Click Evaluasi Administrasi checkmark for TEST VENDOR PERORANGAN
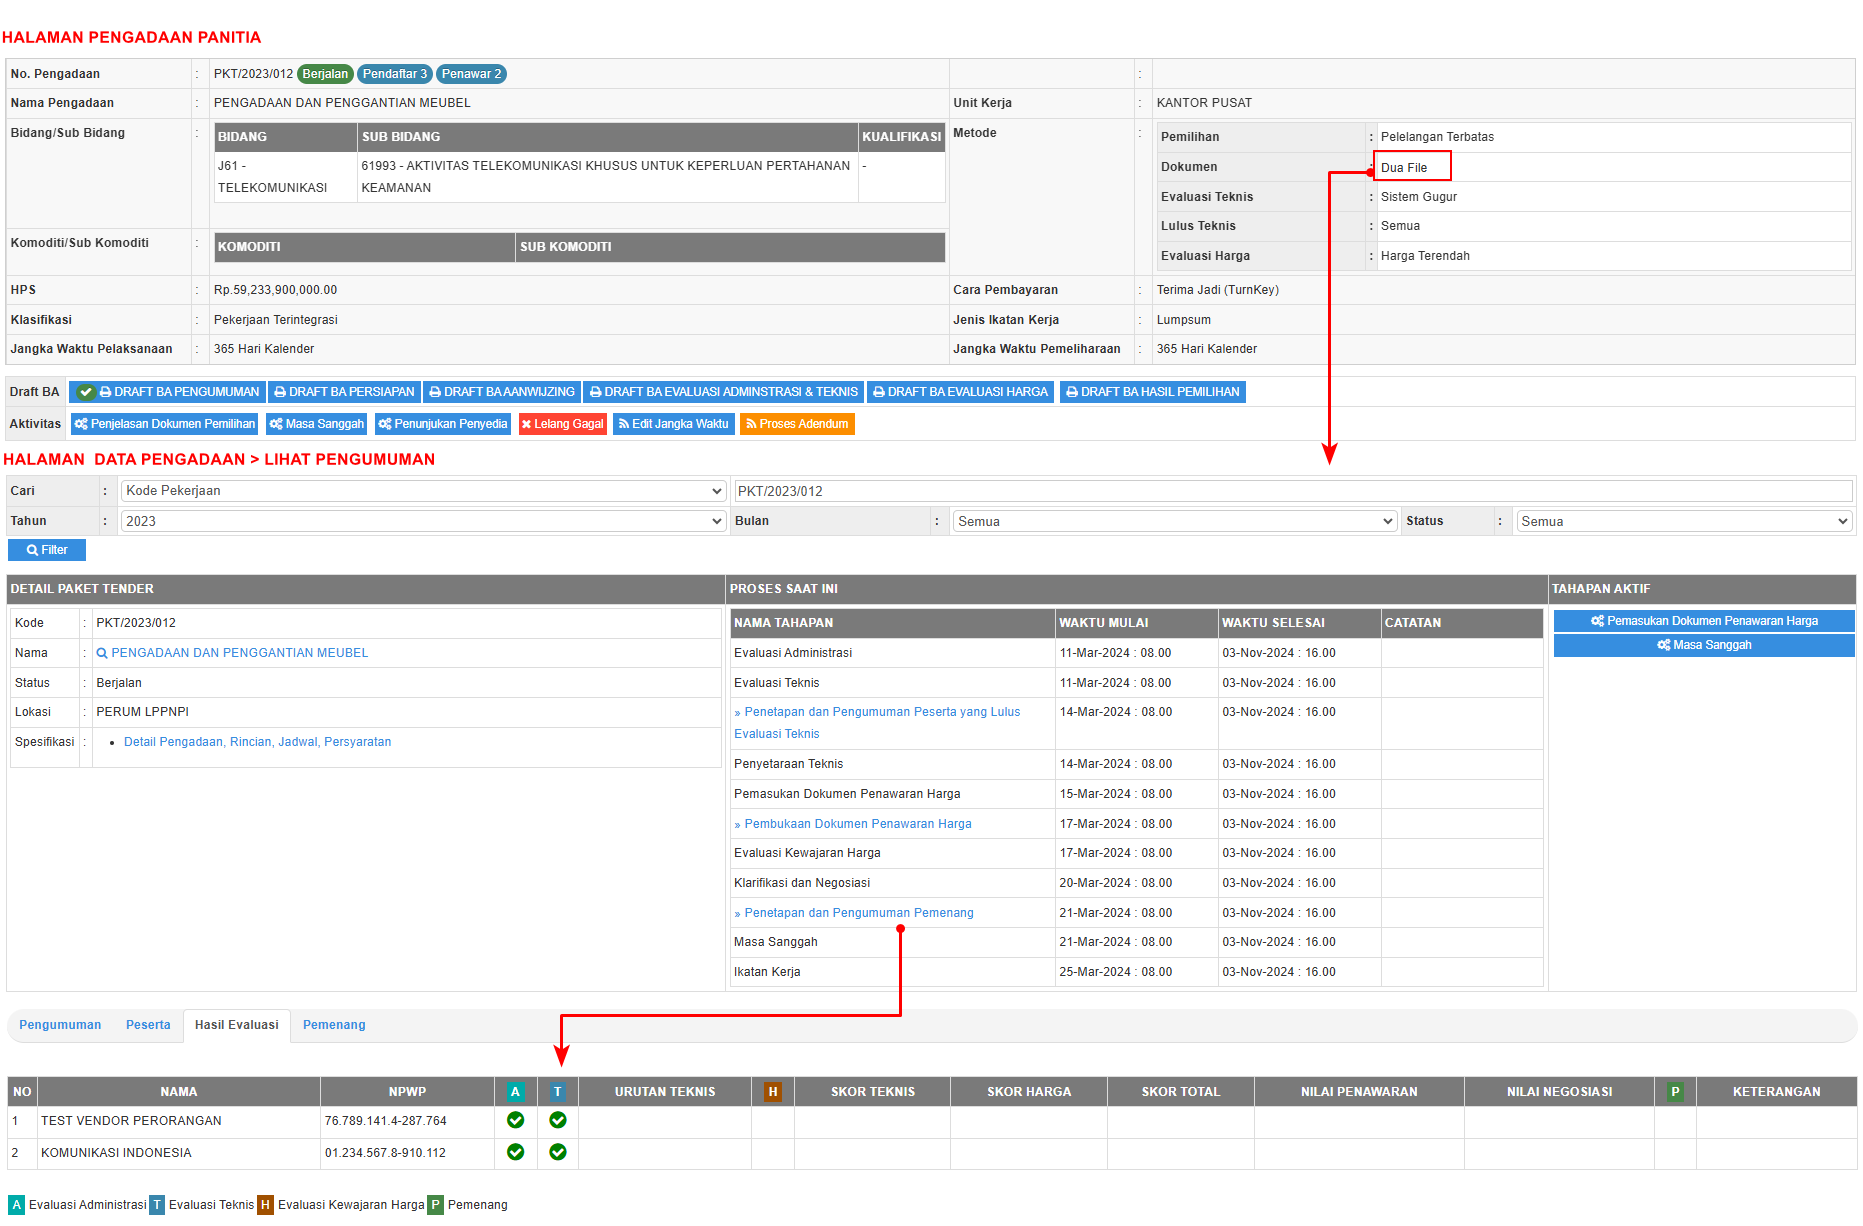This screenshot has width=1863, height=1226. pyautogui.click(x=515, y=1120)
